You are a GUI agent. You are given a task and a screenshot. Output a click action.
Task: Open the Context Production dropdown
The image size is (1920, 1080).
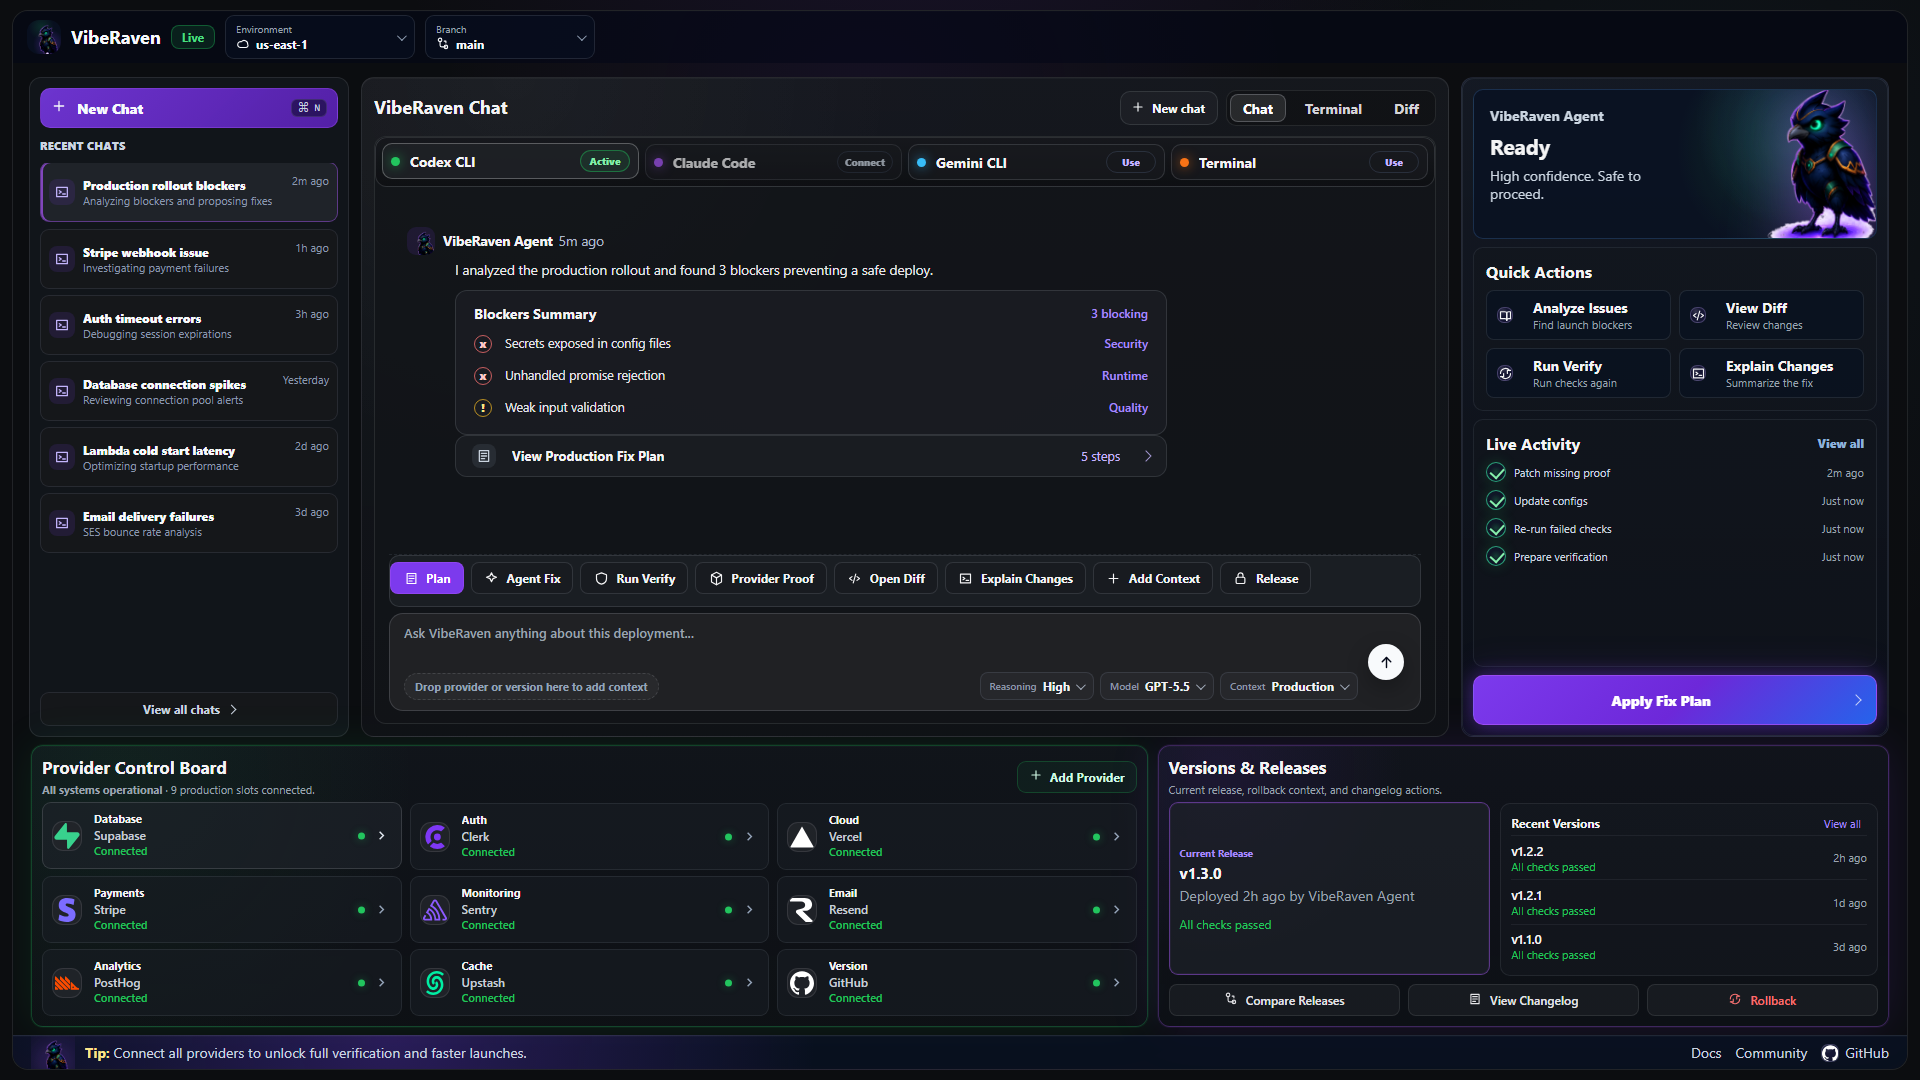click(1288, 687)
